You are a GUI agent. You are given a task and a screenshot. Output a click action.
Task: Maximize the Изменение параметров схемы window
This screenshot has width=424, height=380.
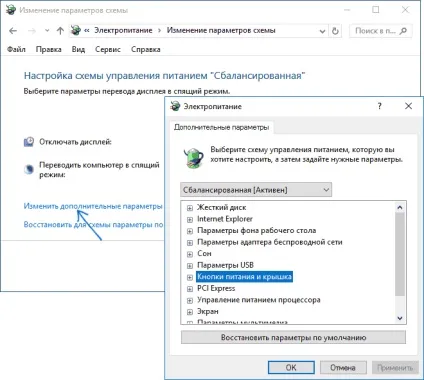(x=376, y=10)
